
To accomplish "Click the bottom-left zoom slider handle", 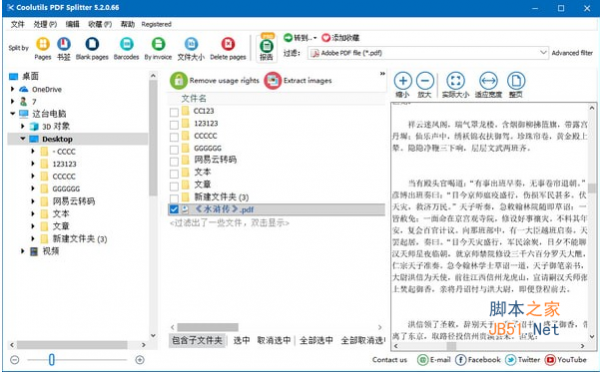I will pos(52,360).
